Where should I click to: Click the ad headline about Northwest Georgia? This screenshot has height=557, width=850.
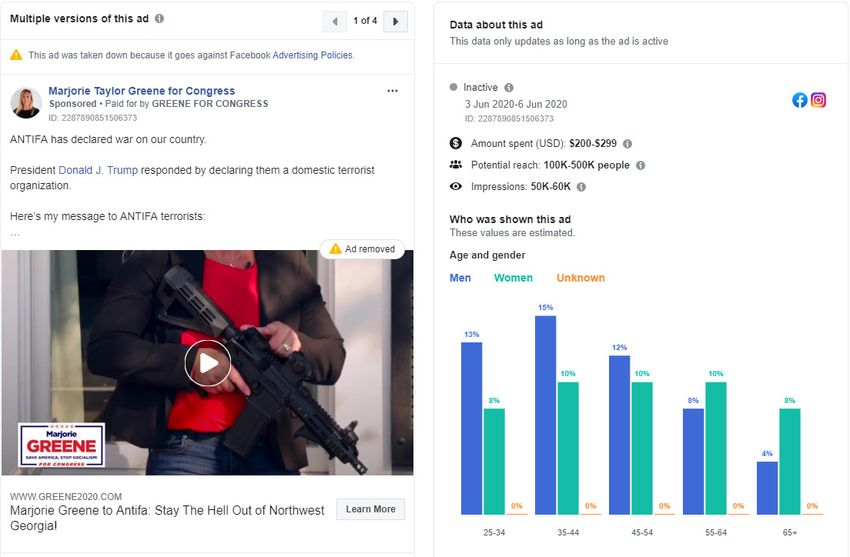coord(167,518)
